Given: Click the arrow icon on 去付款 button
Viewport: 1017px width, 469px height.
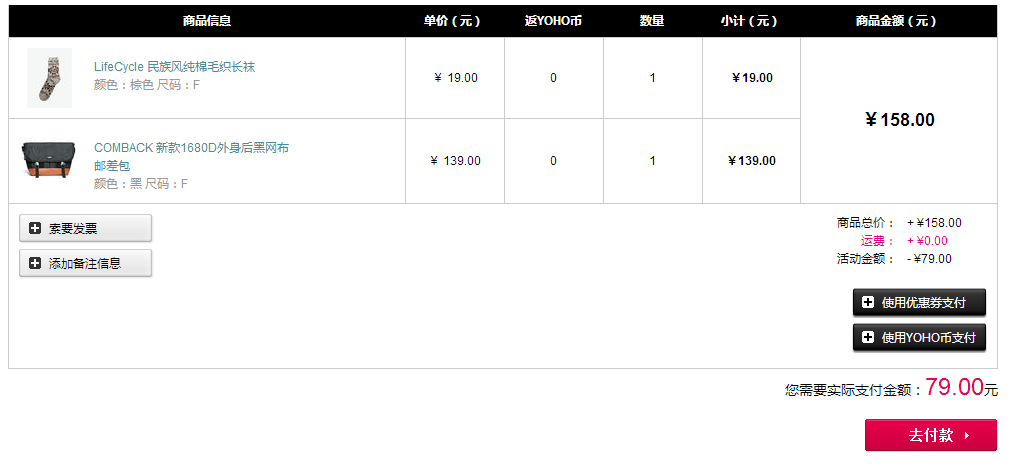Looking at the screenshot, I should coord(967,435).
